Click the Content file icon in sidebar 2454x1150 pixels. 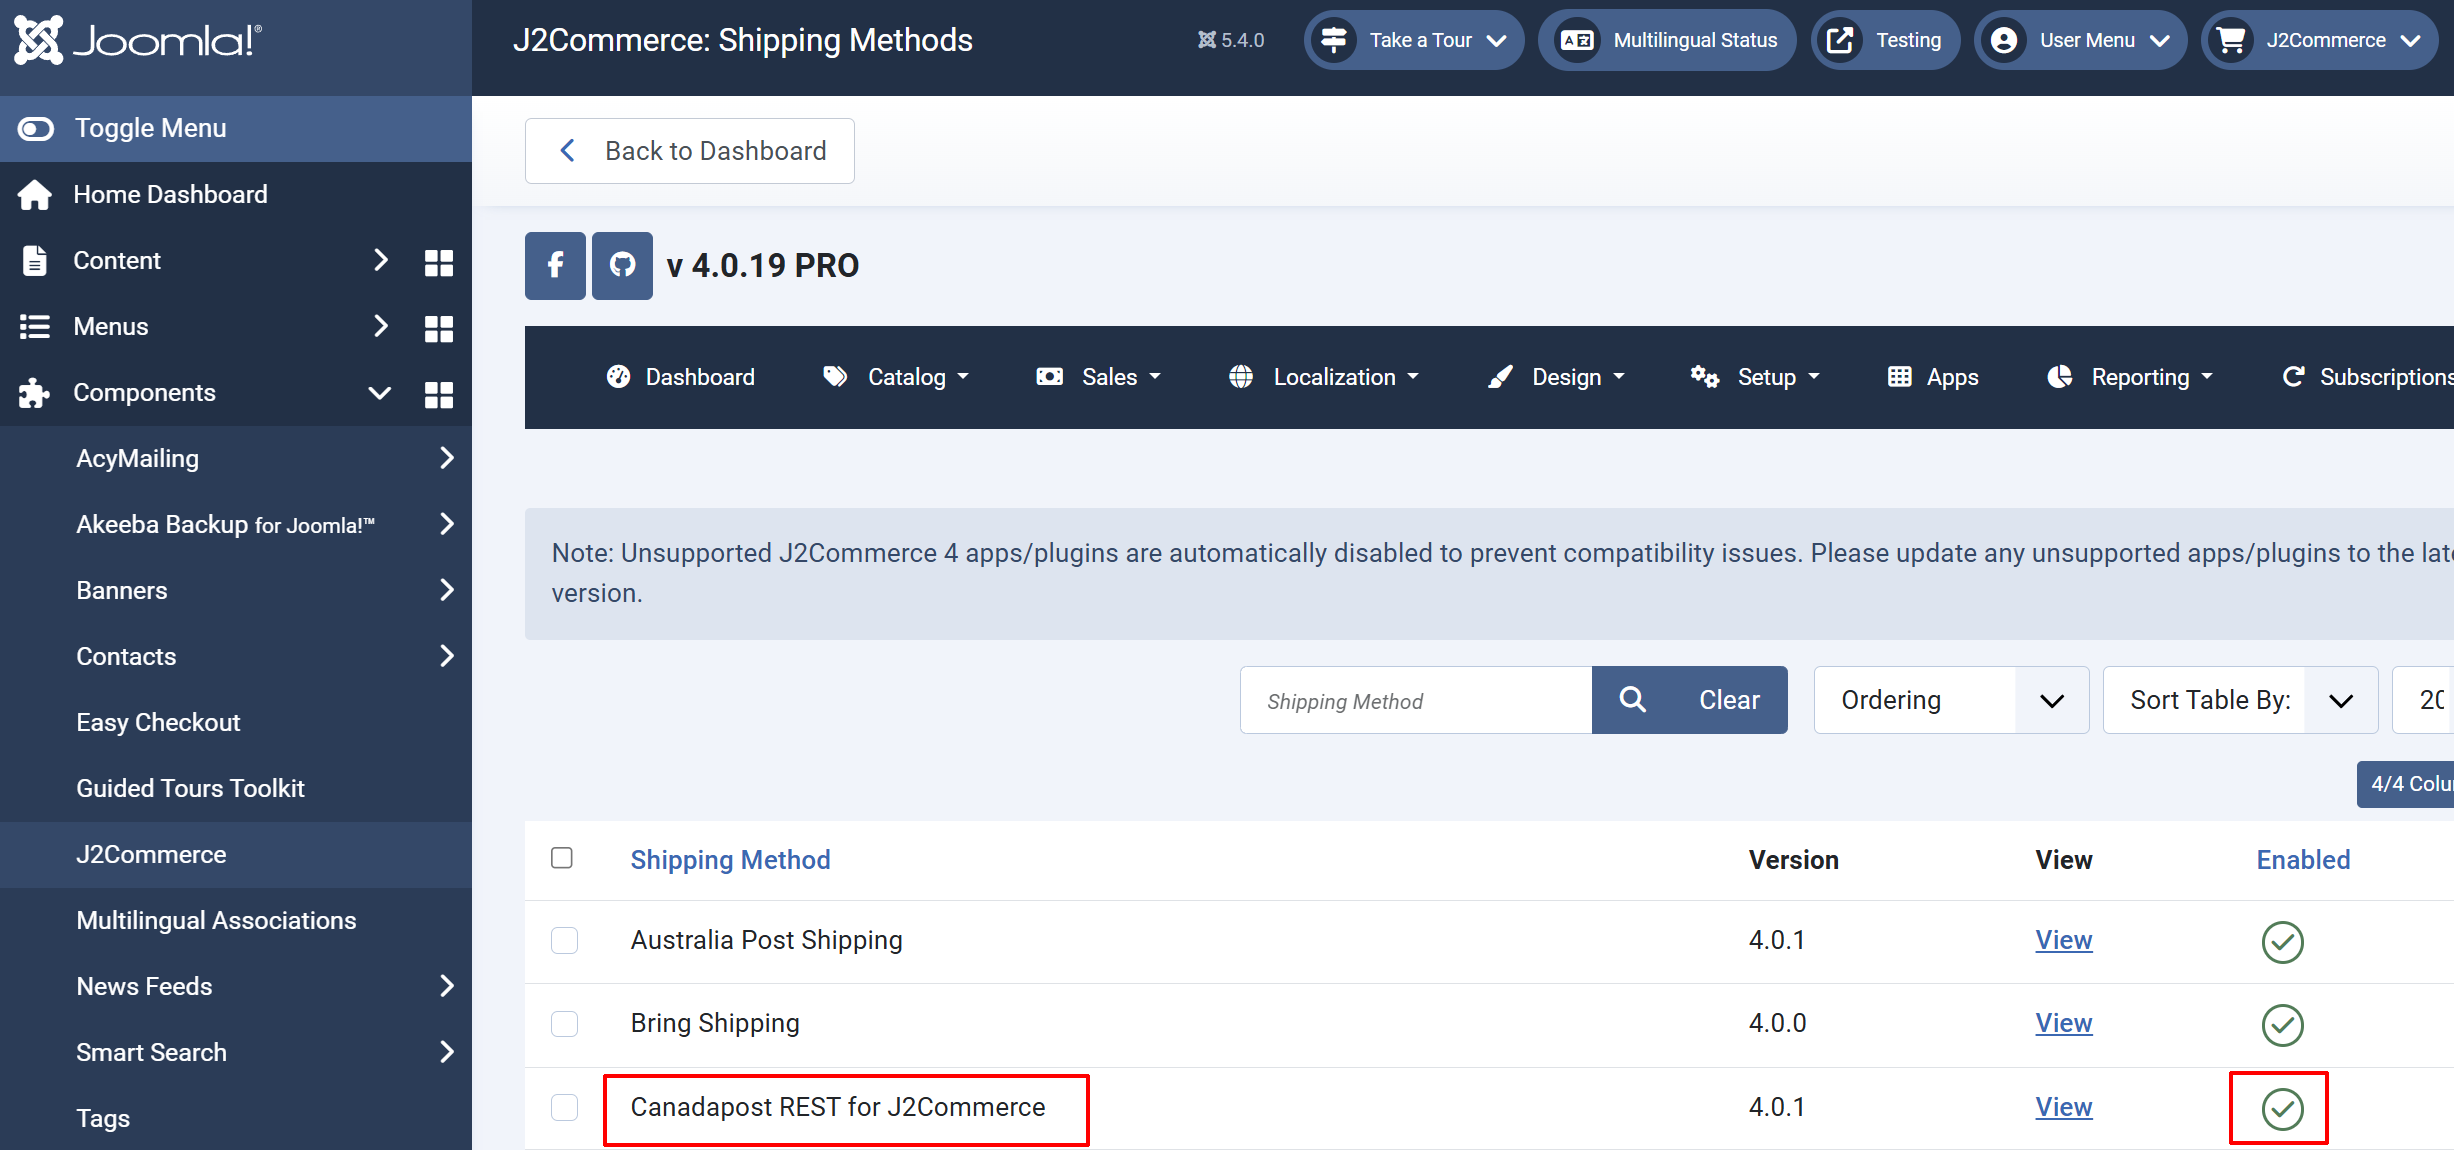[x=35, y=260]
